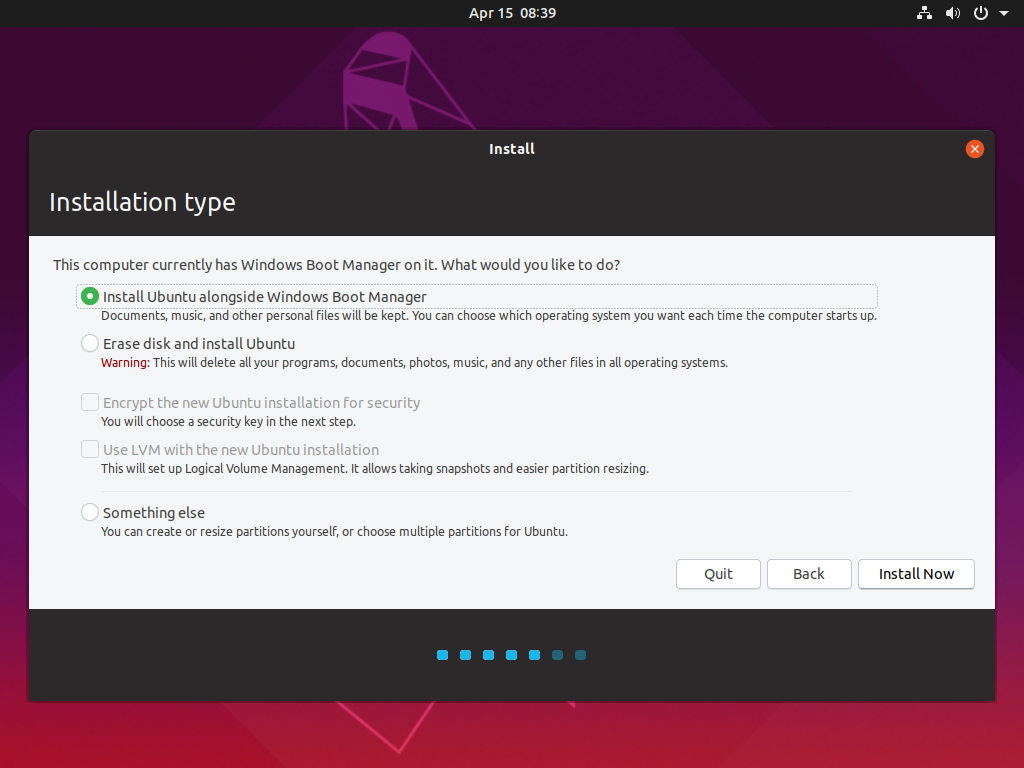Open the network connection icon in top bar
Viewport: 1024px width, 768px height.
coord(924,13)
